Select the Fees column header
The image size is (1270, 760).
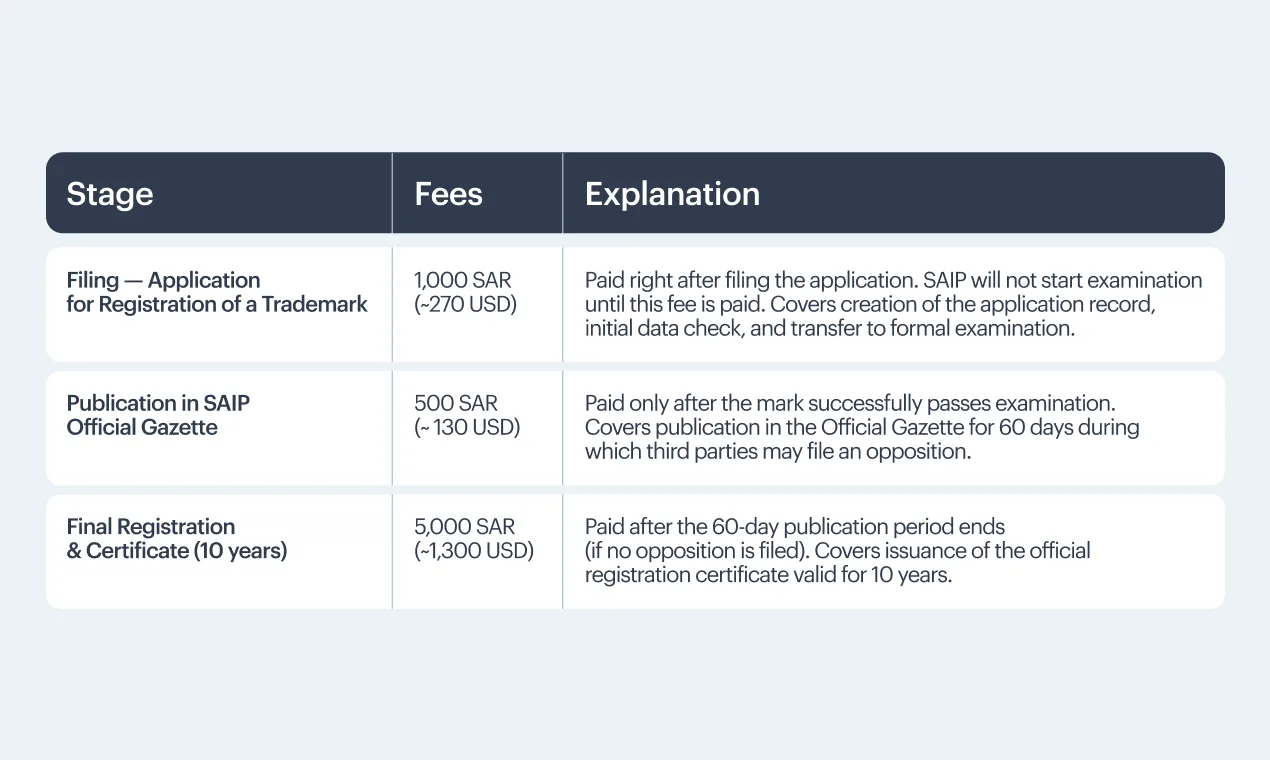448,194
